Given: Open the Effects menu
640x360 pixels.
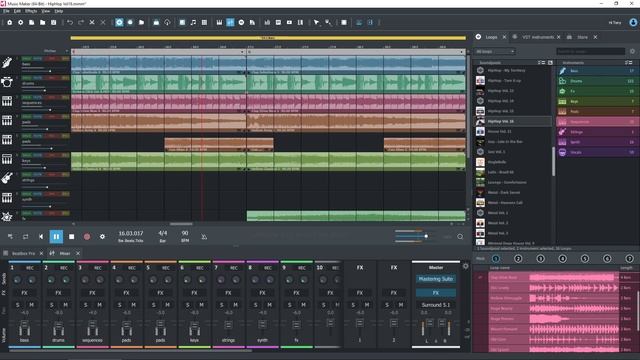Looking at the screenshot, I should (31, 11).
